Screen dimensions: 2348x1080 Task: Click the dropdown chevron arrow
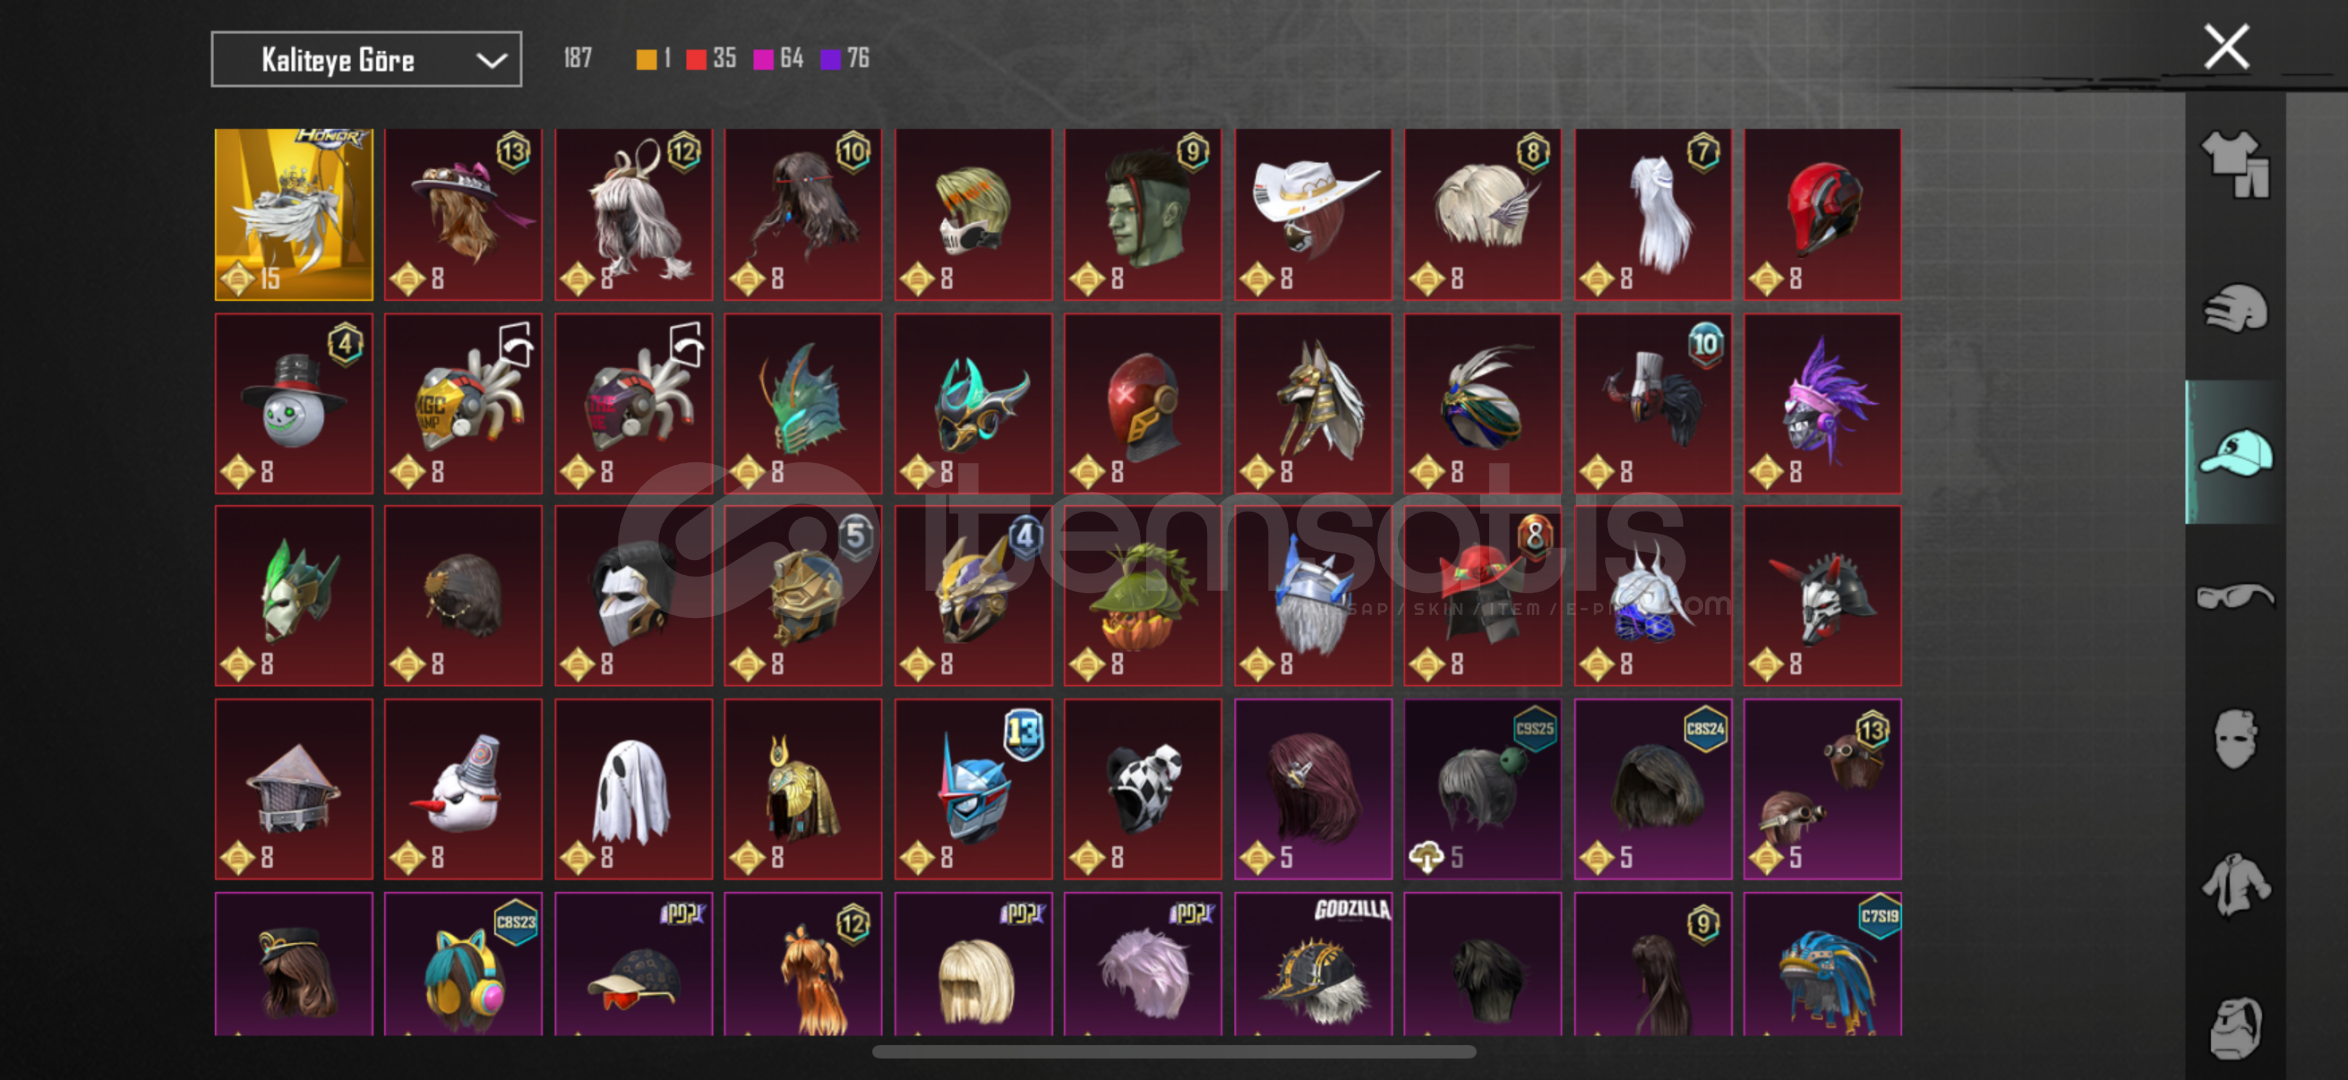pos(491,60)
